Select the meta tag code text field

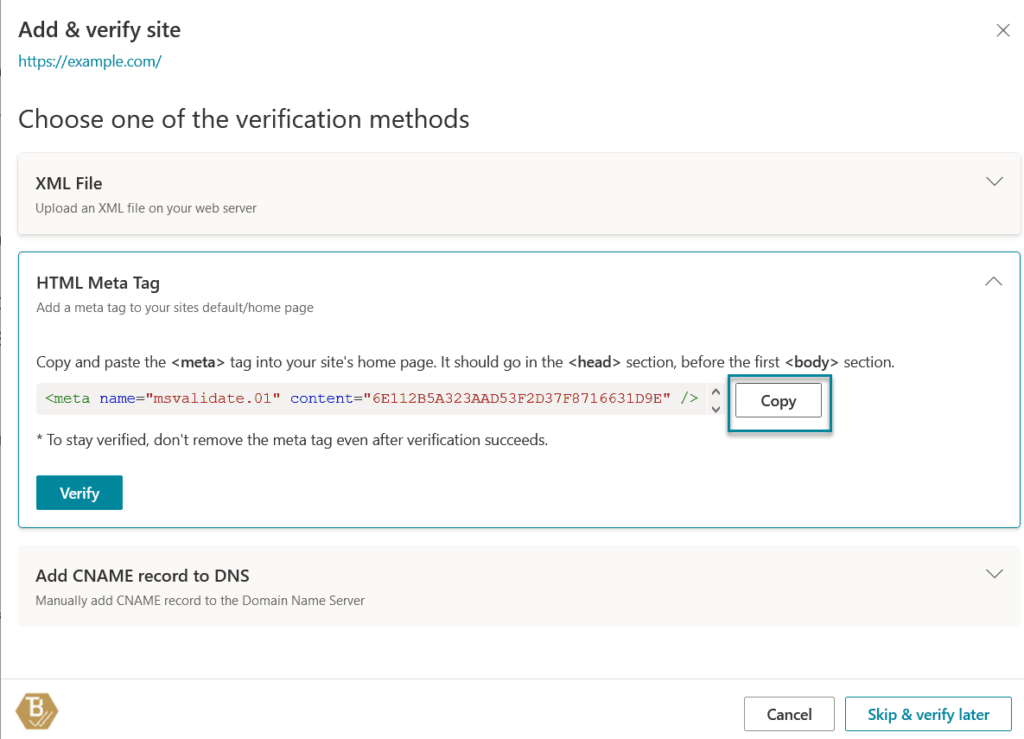370,400
